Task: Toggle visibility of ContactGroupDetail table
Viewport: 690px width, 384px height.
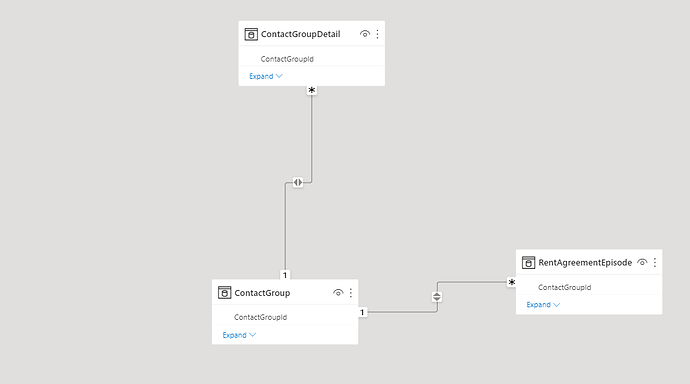Action: coord(364,34)
